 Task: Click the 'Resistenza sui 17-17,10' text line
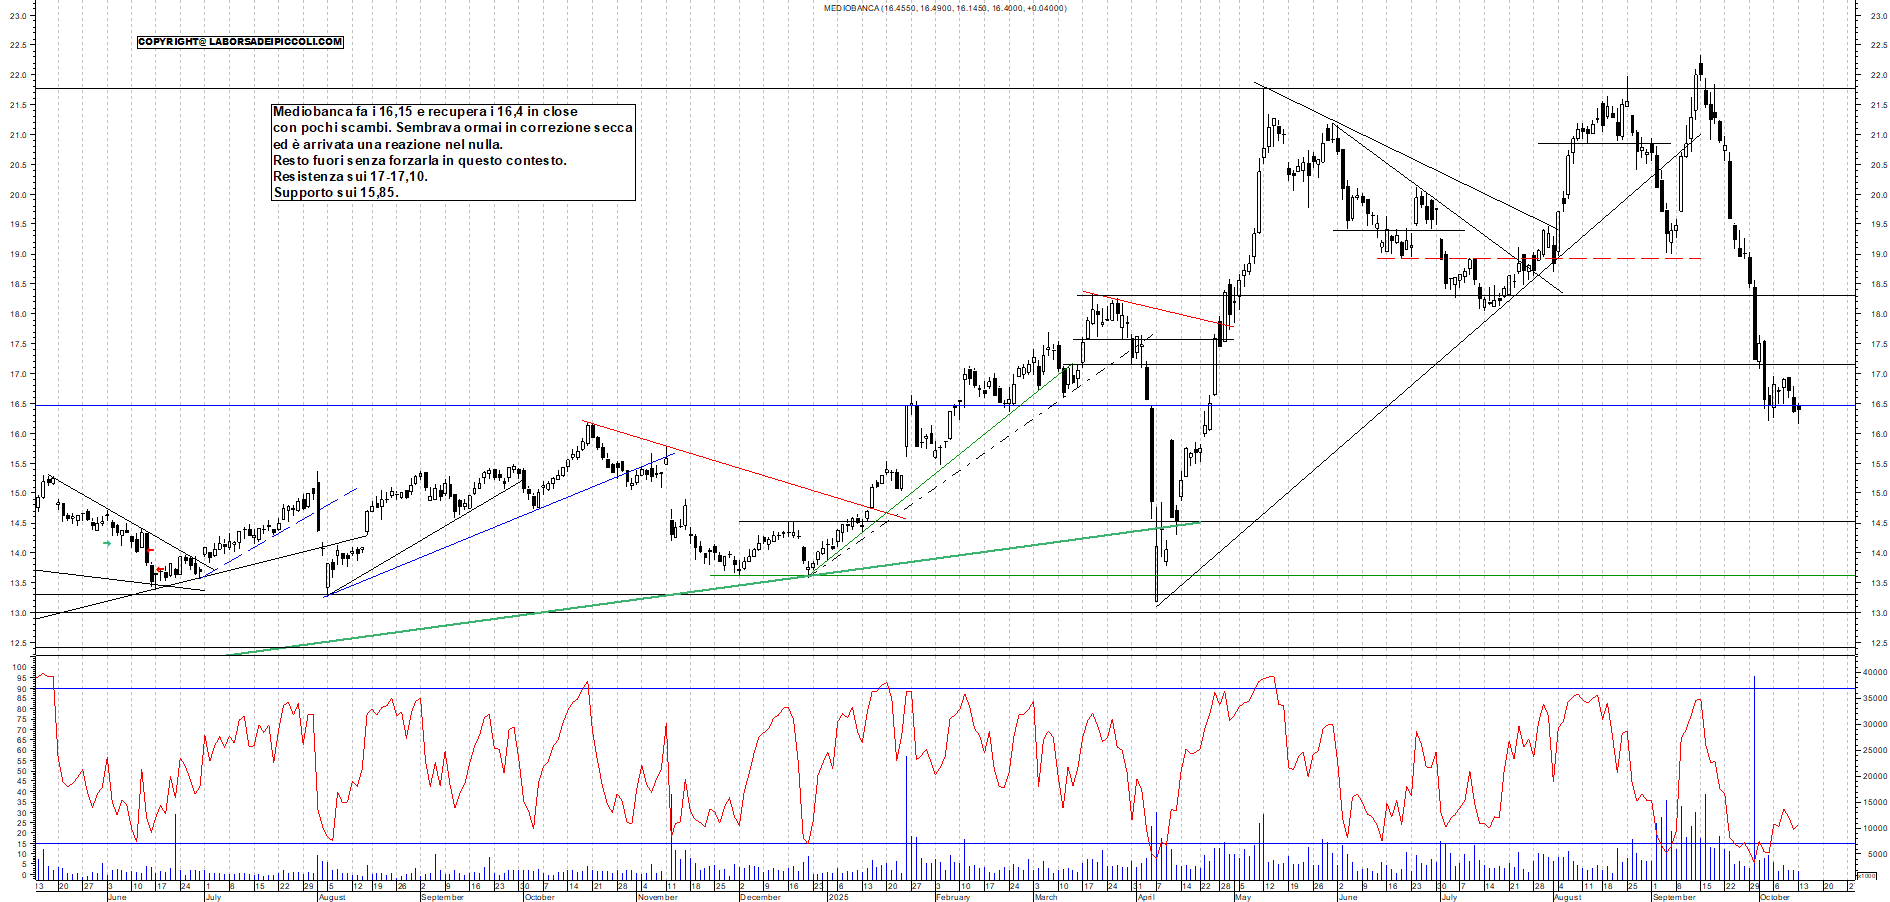tap(350, 177)
